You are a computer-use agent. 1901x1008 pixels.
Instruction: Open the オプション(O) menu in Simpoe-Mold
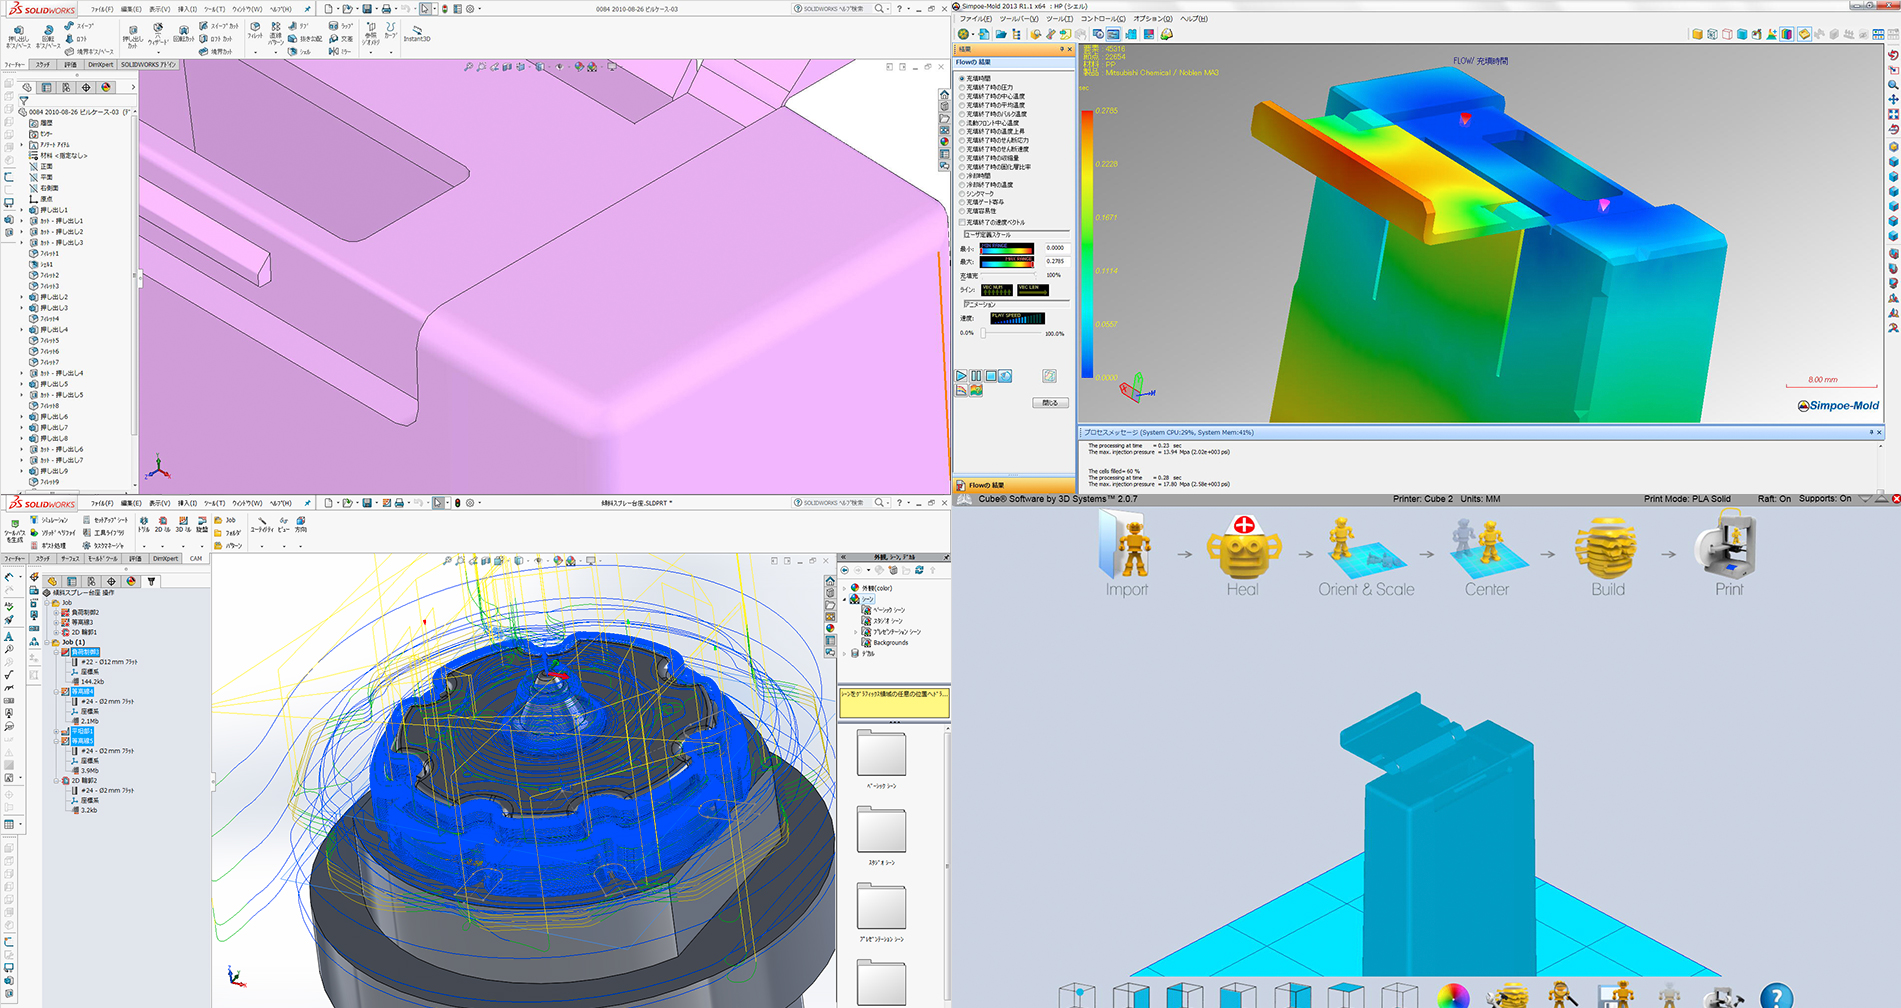point(1152,19)
